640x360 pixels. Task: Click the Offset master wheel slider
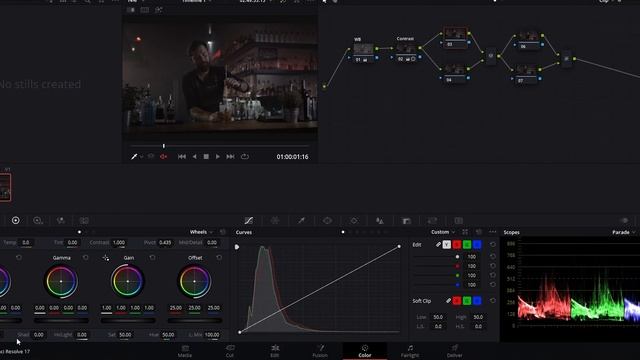pyautogui.click(x=195, y=321)
